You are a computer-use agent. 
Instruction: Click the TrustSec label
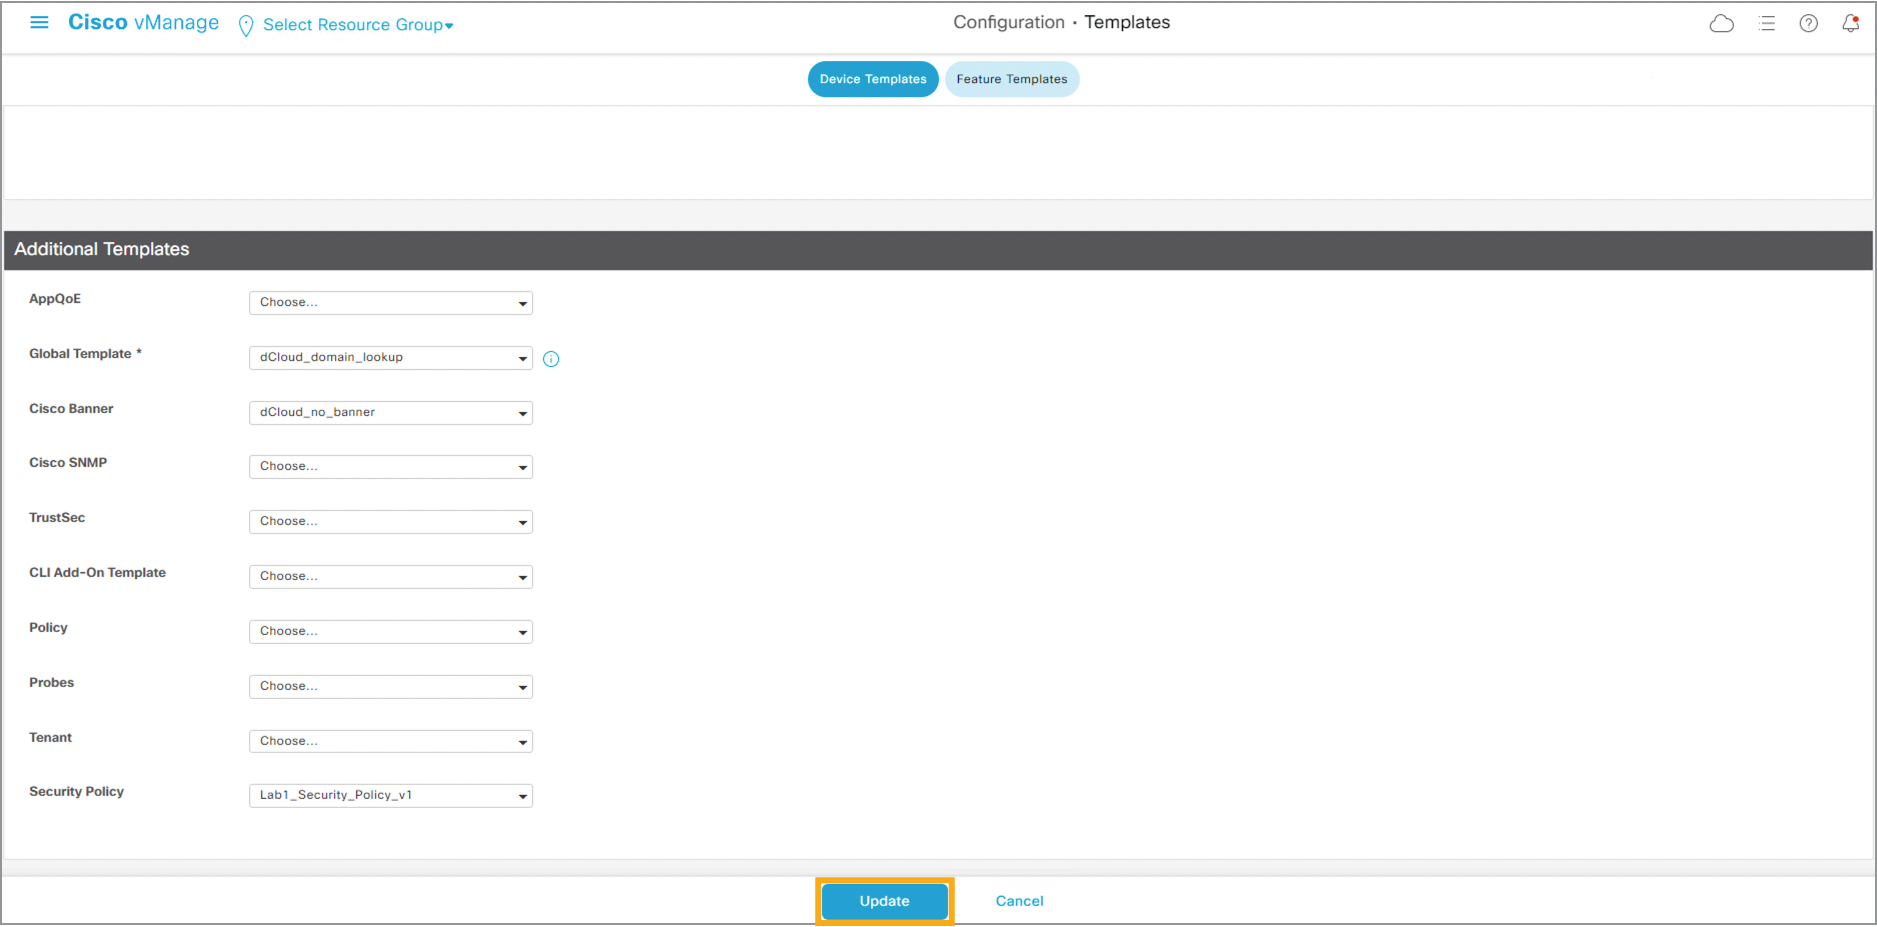[57, 517]
